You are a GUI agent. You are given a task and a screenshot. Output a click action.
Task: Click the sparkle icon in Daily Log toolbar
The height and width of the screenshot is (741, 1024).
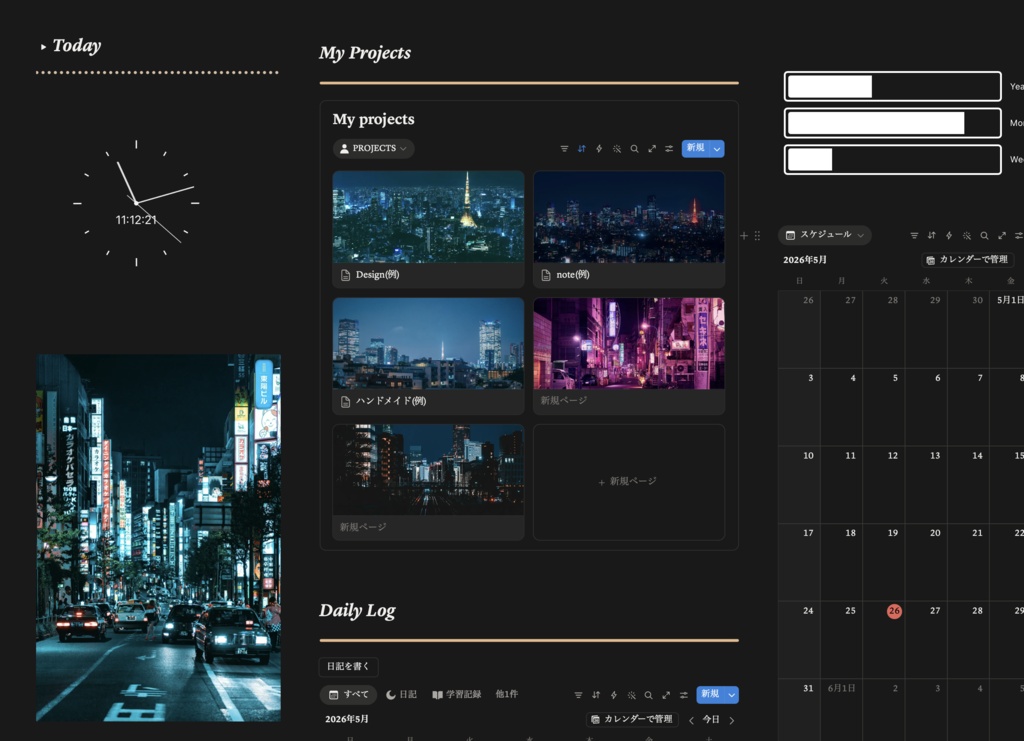(x=631, y=695)
